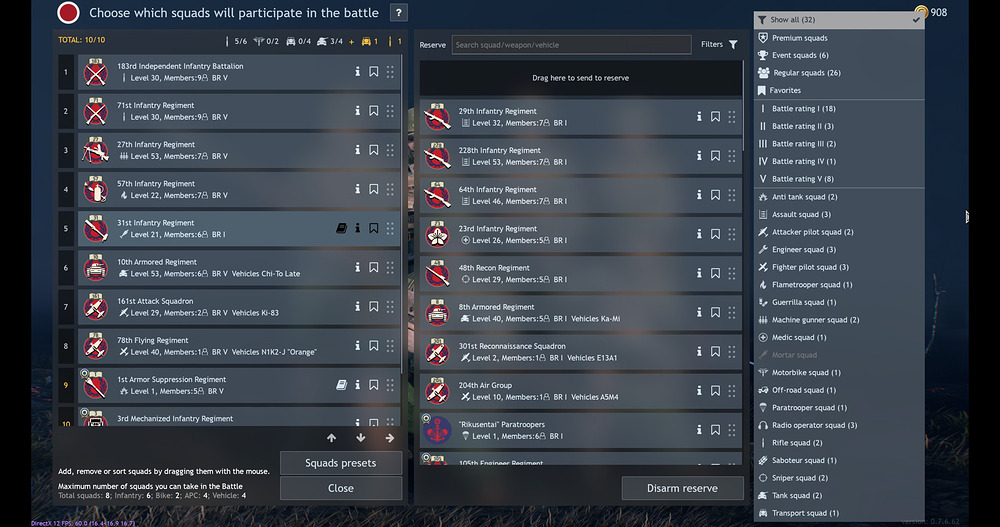Image resolution: width=1000 pixels, height=527 pixels.
Task: Select the 183rd Independent Infantry Battalion emblem
Action: pos(96,72)
